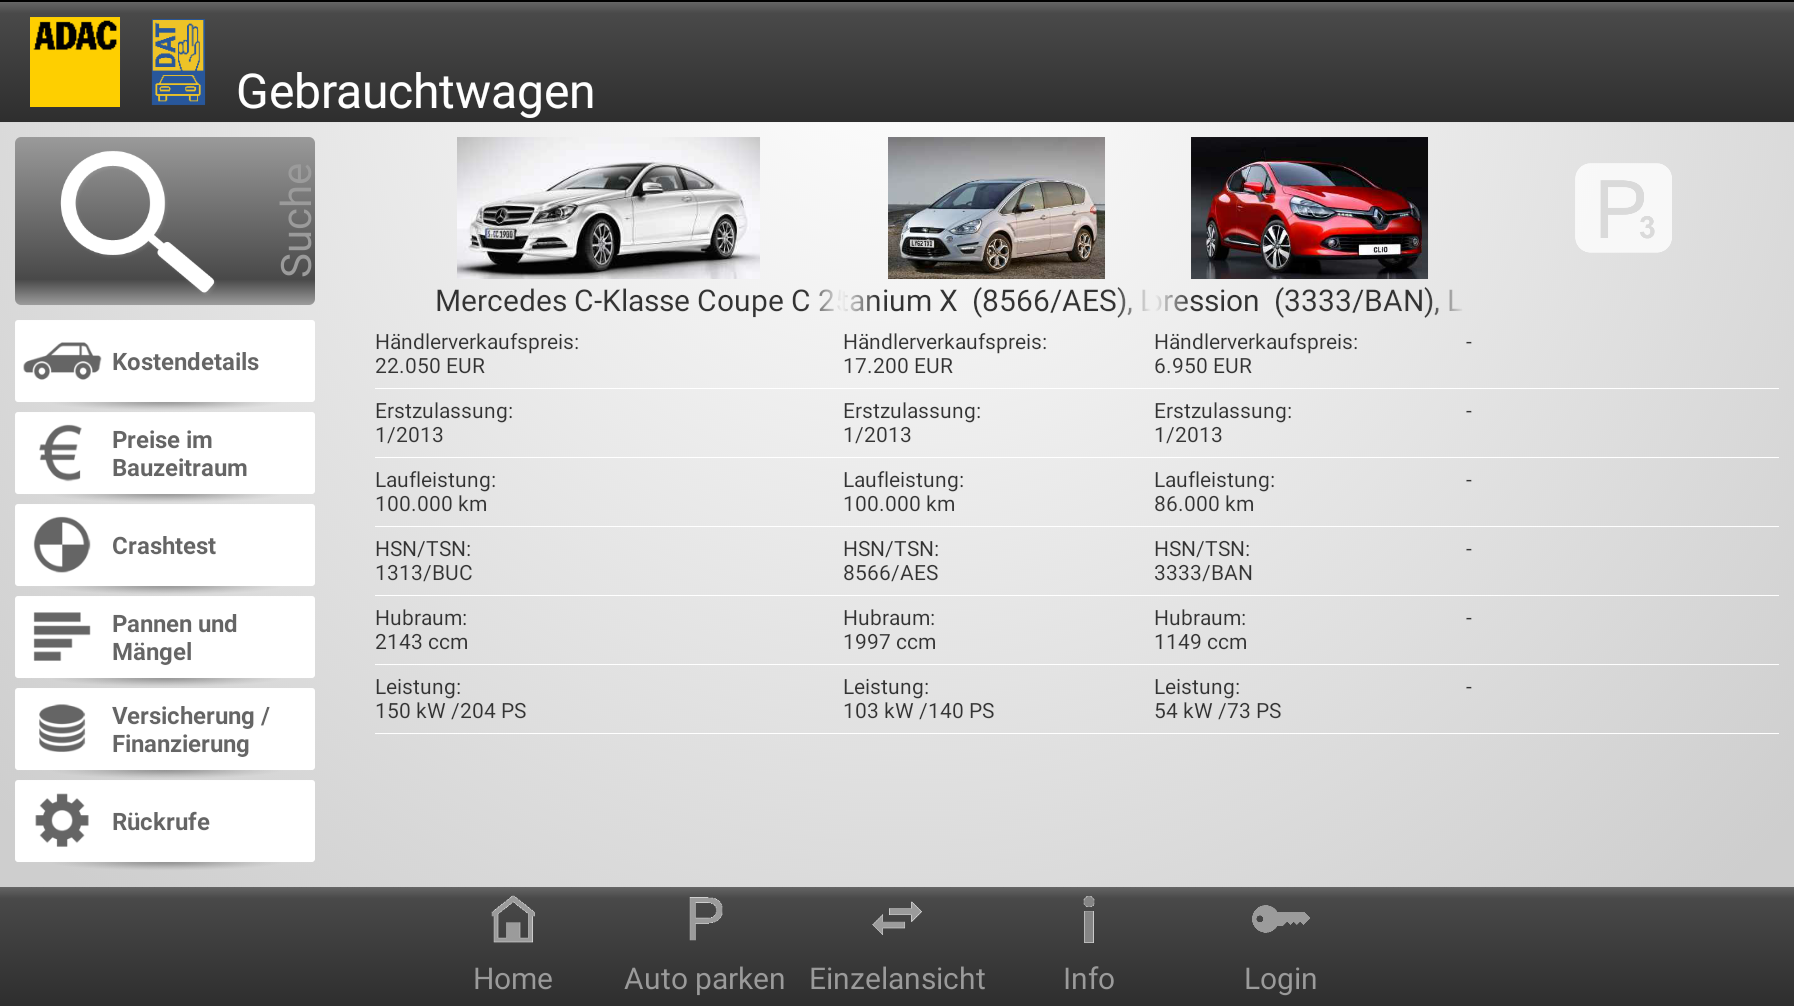Show Crashtest results
Viewport: 1794px width, 1006px height.
(165, 545)
